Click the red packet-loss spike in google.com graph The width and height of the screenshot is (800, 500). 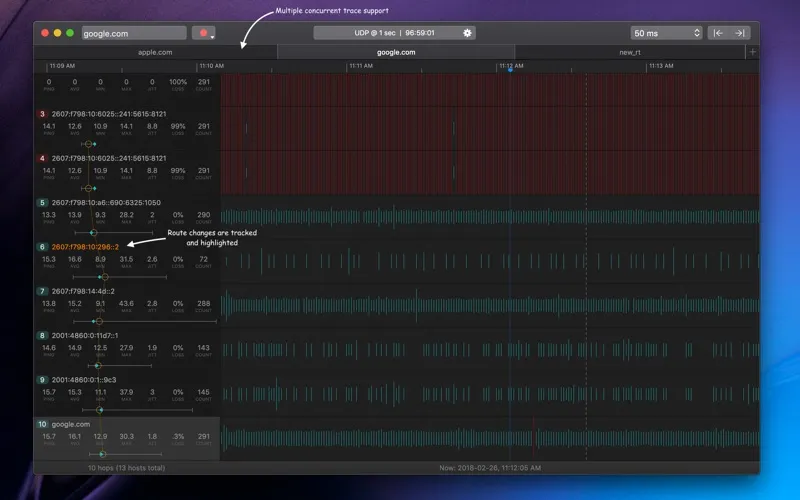[534, 437]
